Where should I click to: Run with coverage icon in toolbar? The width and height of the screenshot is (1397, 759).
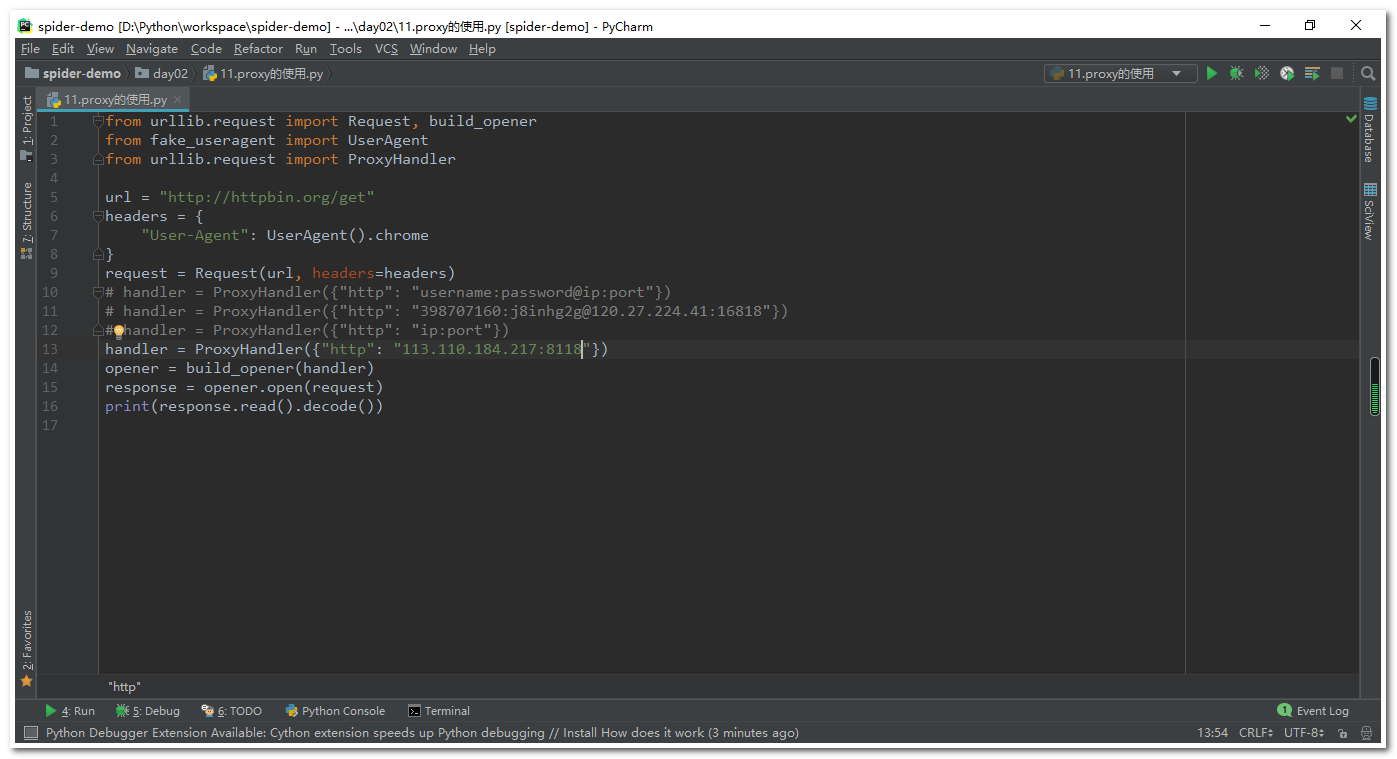click(x=1262, y=73)
